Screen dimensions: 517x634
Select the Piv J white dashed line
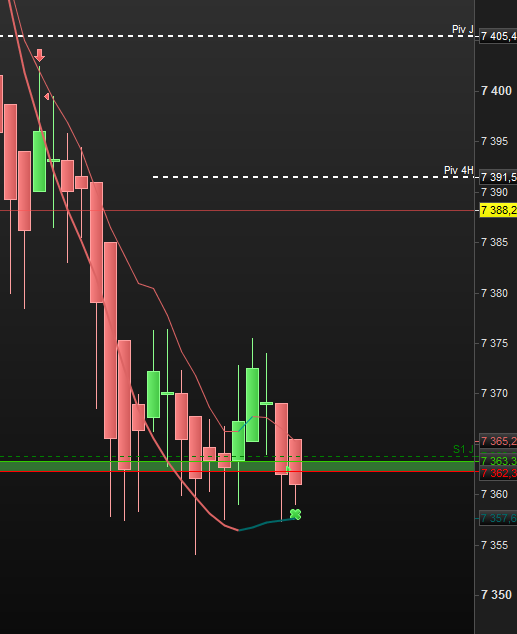tap(237, 36)
